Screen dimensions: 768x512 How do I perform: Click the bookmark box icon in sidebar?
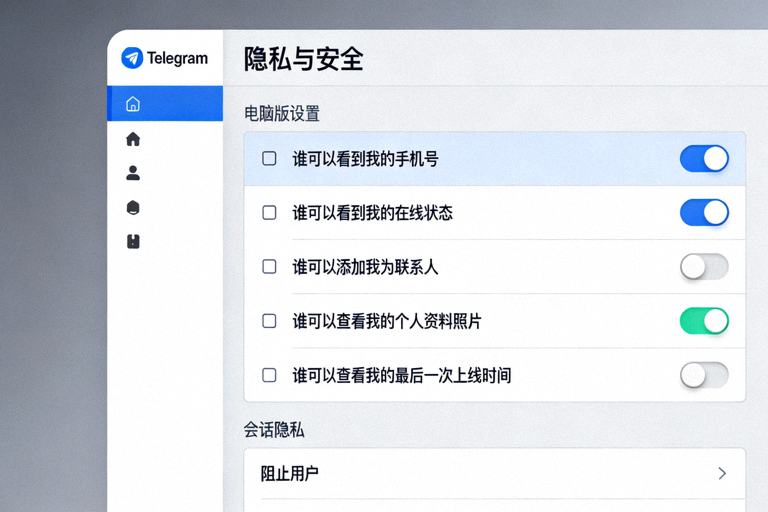[133, 241]
